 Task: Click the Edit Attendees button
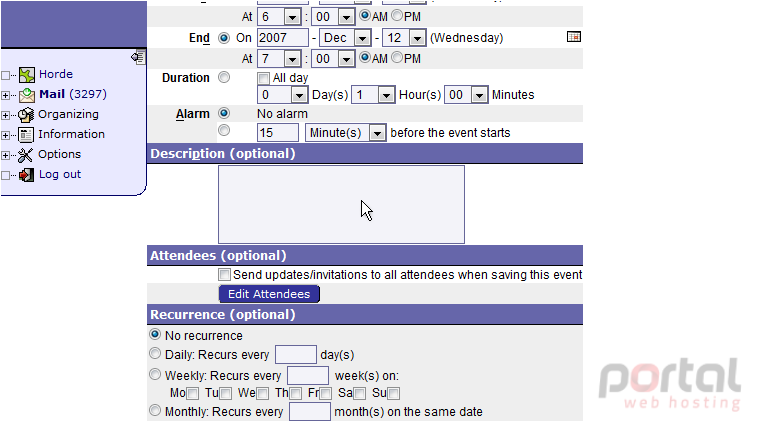[x=269, y=294]
